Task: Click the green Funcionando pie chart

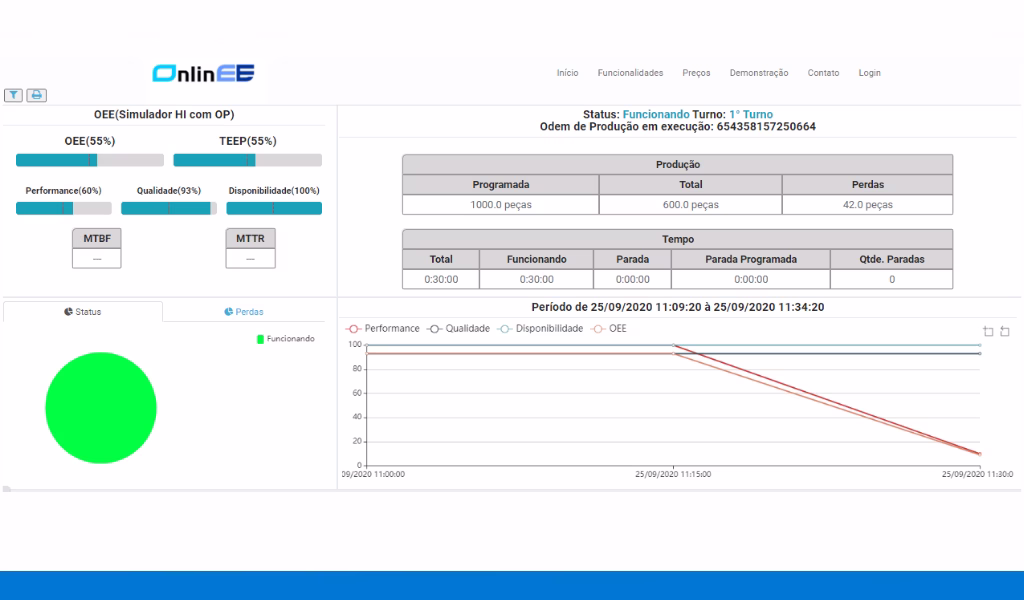Action: 101,408
